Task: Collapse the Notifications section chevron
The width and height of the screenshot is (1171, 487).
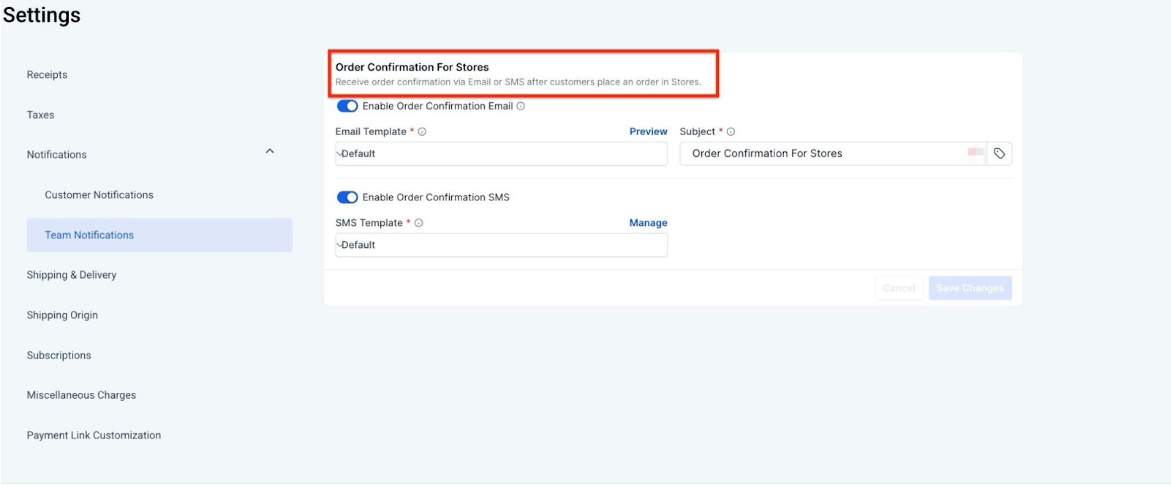Action: (268, 152)
